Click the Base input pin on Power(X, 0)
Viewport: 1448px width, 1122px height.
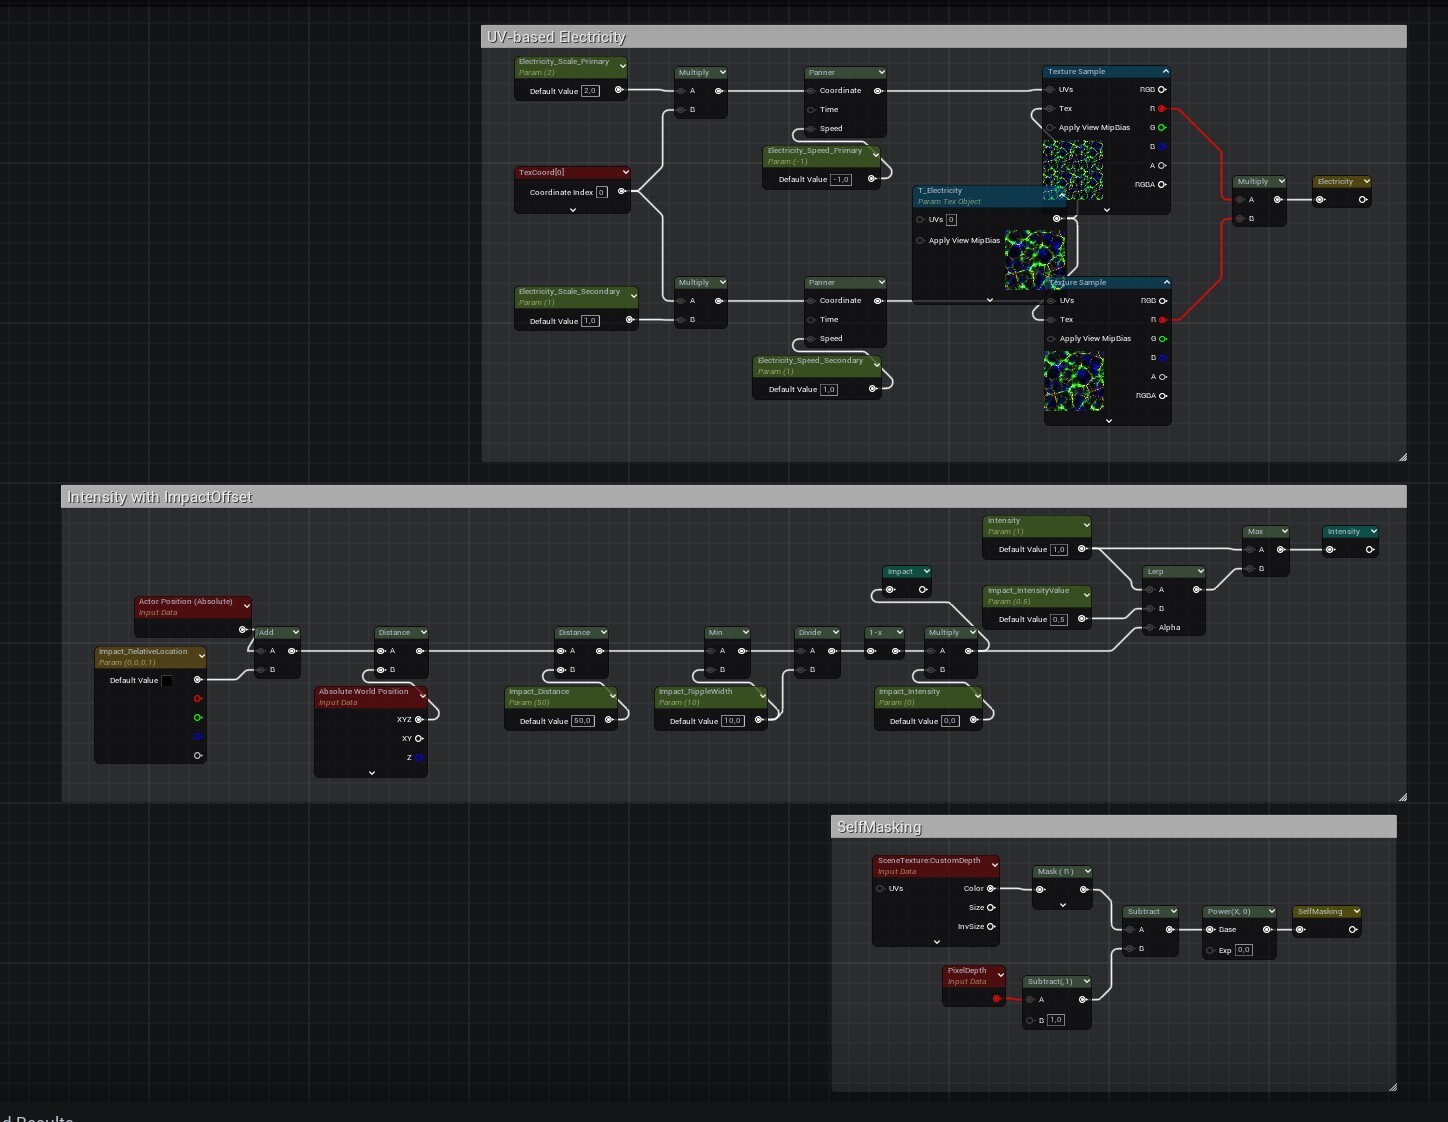(1209, 930)
